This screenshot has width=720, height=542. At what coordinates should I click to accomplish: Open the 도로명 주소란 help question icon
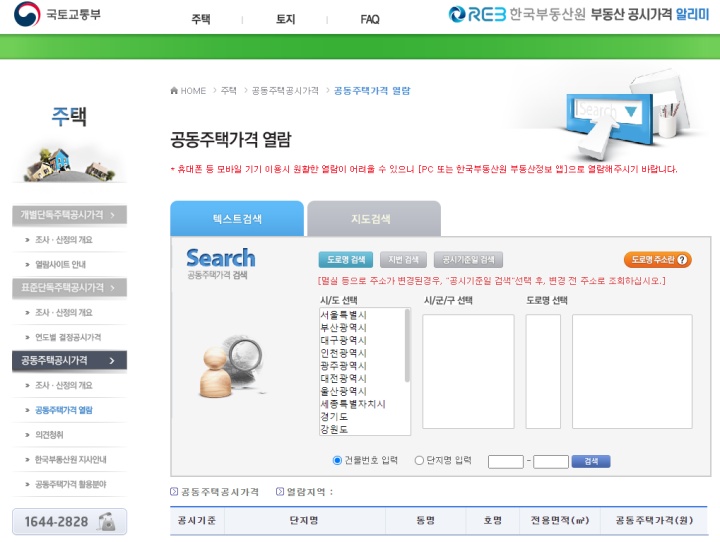point(682,260)
